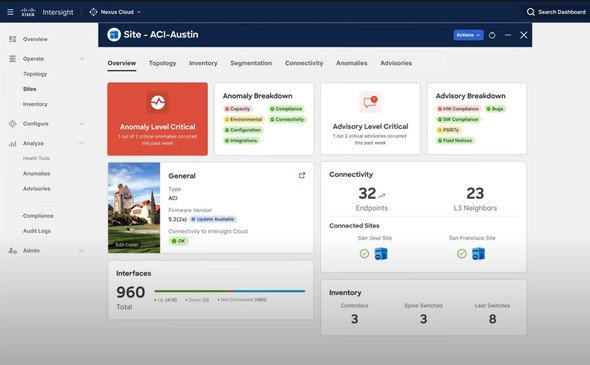590x365 pixels.
Task: Switch to the Topology tab
Action: coord(163,63)
